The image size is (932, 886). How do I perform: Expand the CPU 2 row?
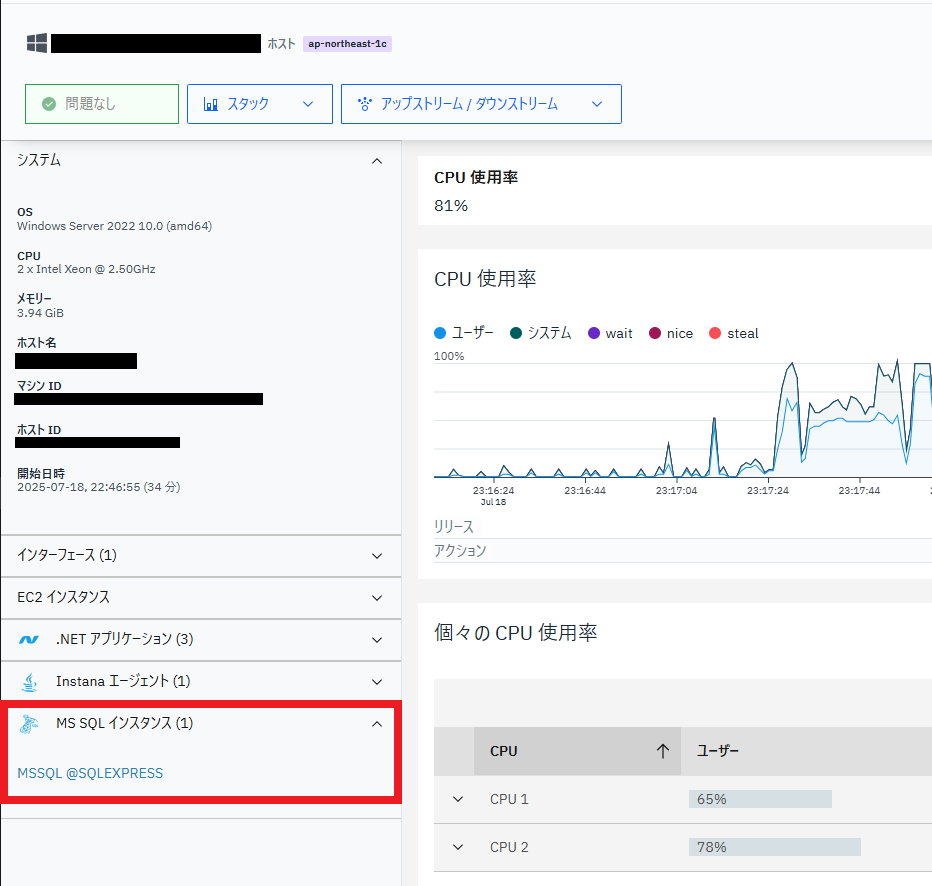pyautogui.click(x=458, y=847)
